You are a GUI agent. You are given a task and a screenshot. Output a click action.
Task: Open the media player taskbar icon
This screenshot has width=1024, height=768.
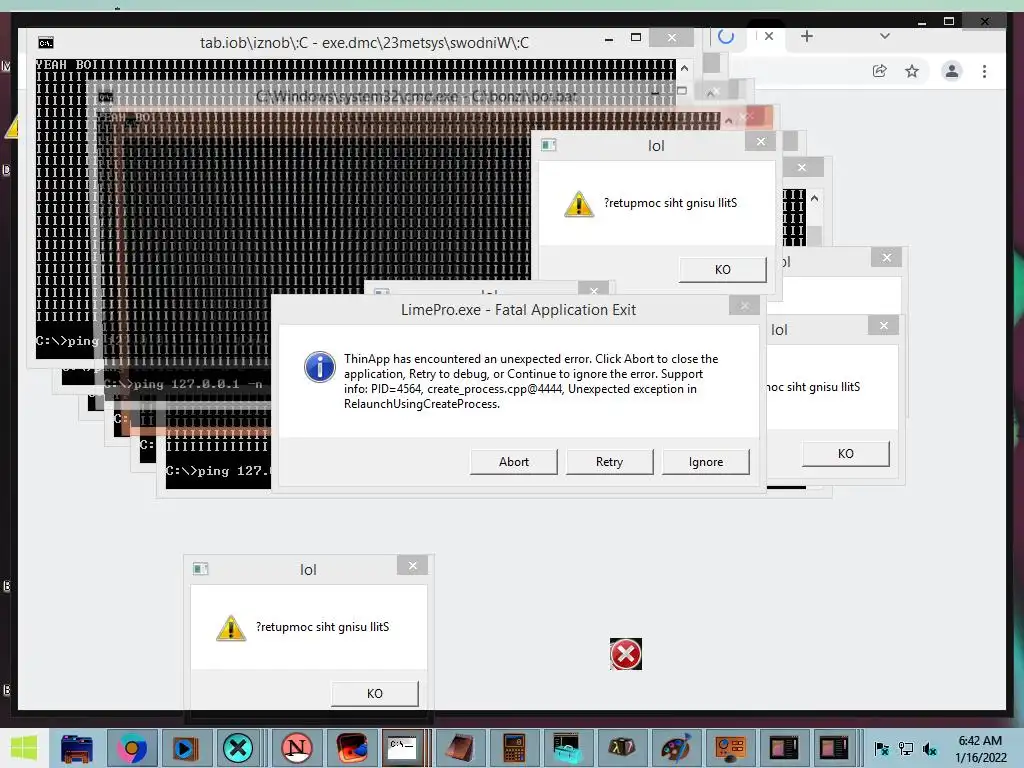[185, 748]
